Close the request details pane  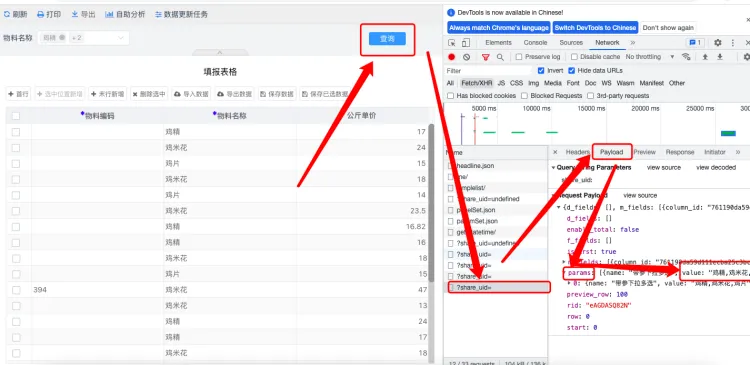tap(555, 152)
